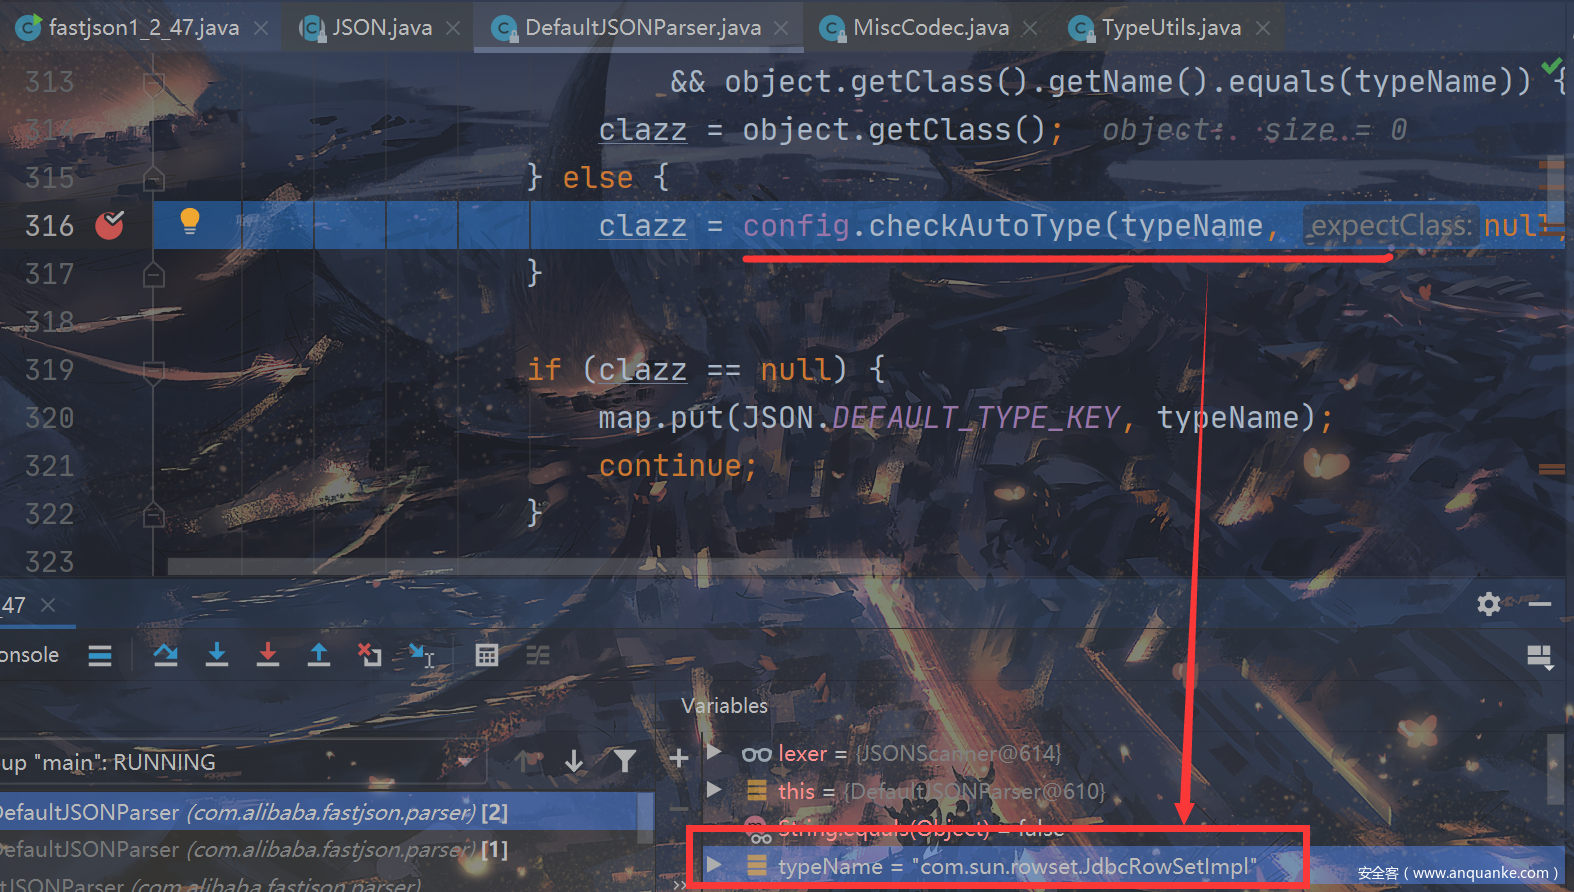Image resolution: width=1574 pixels, height=892 pixels.
Task: Click the else keyword on line 315
Action: (x=598, y=177)
